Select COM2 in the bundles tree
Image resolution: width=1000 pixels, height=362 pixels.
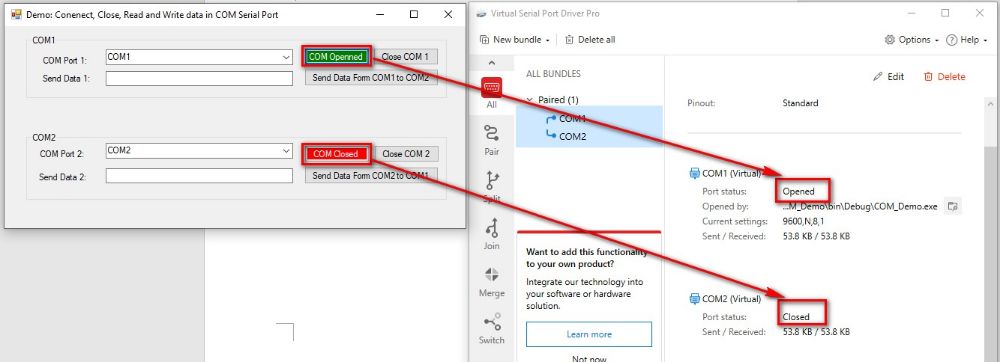tap(572, 136)
